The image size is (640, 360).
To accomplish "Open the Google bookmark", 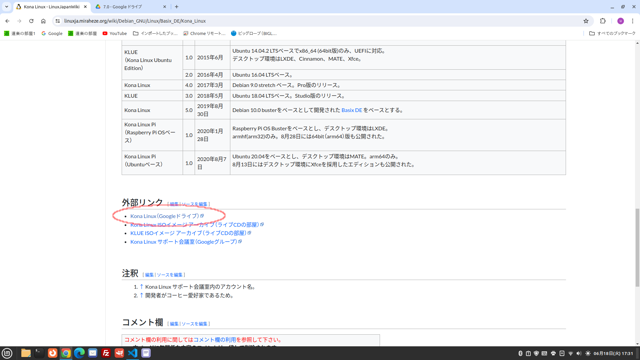I will (52, 33).
